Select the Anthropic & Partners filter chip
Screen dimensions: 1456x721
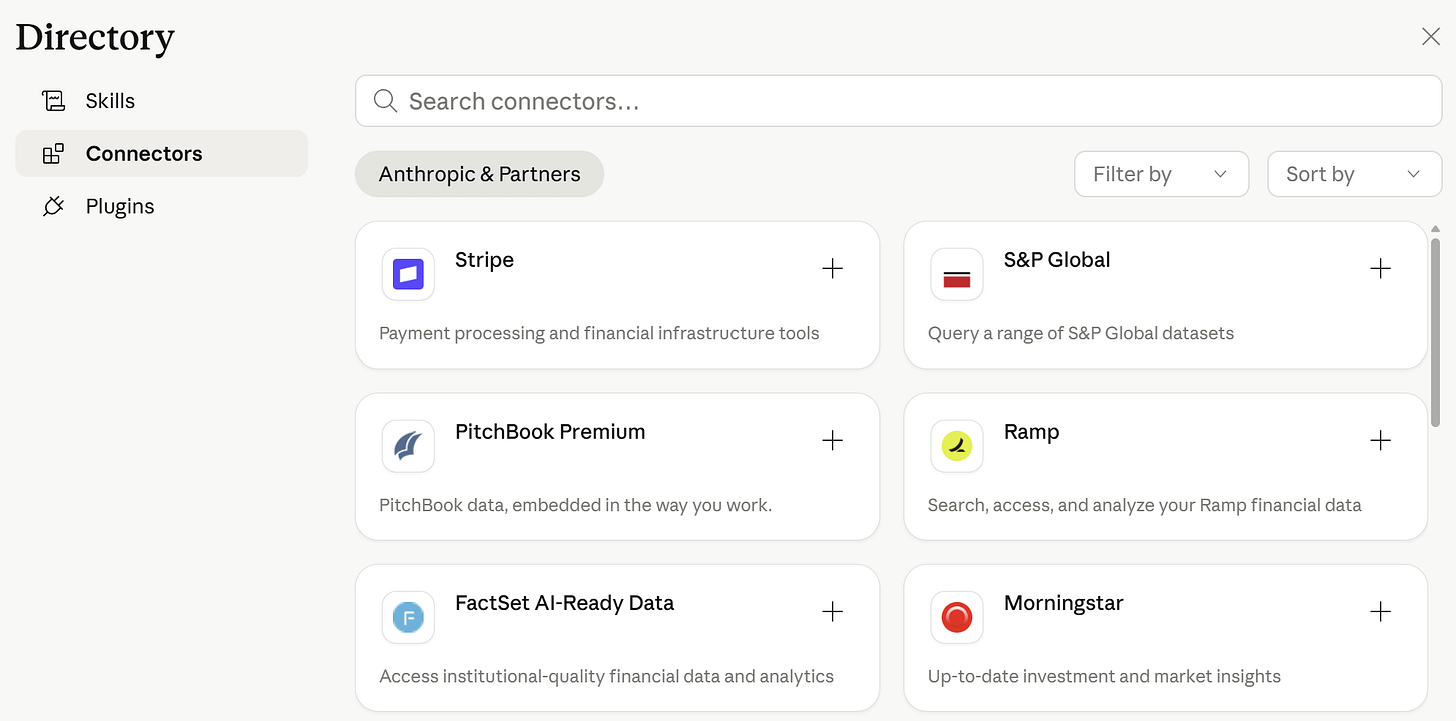pos(479,174)
